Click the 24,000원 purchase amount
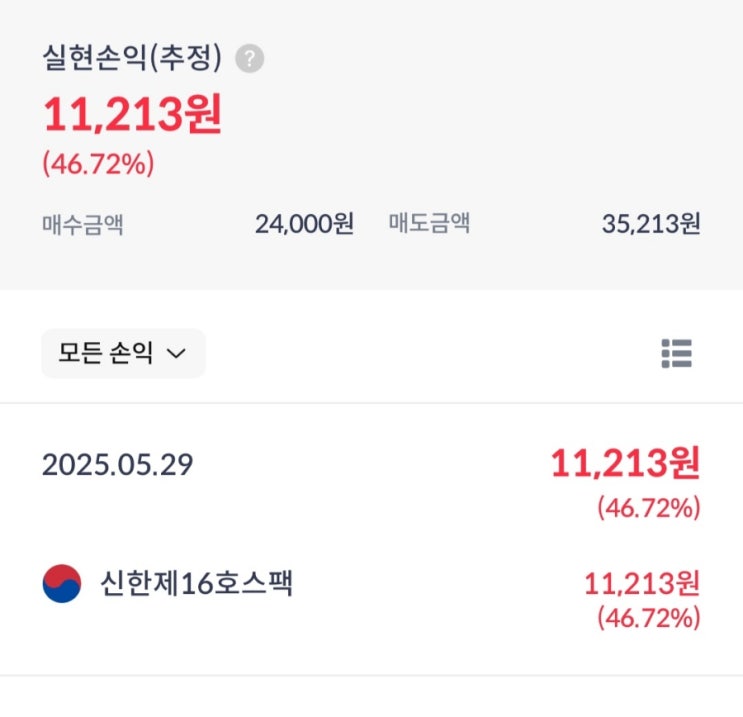The height and width of the screenshot is (717, 743). tap(304, 224)
